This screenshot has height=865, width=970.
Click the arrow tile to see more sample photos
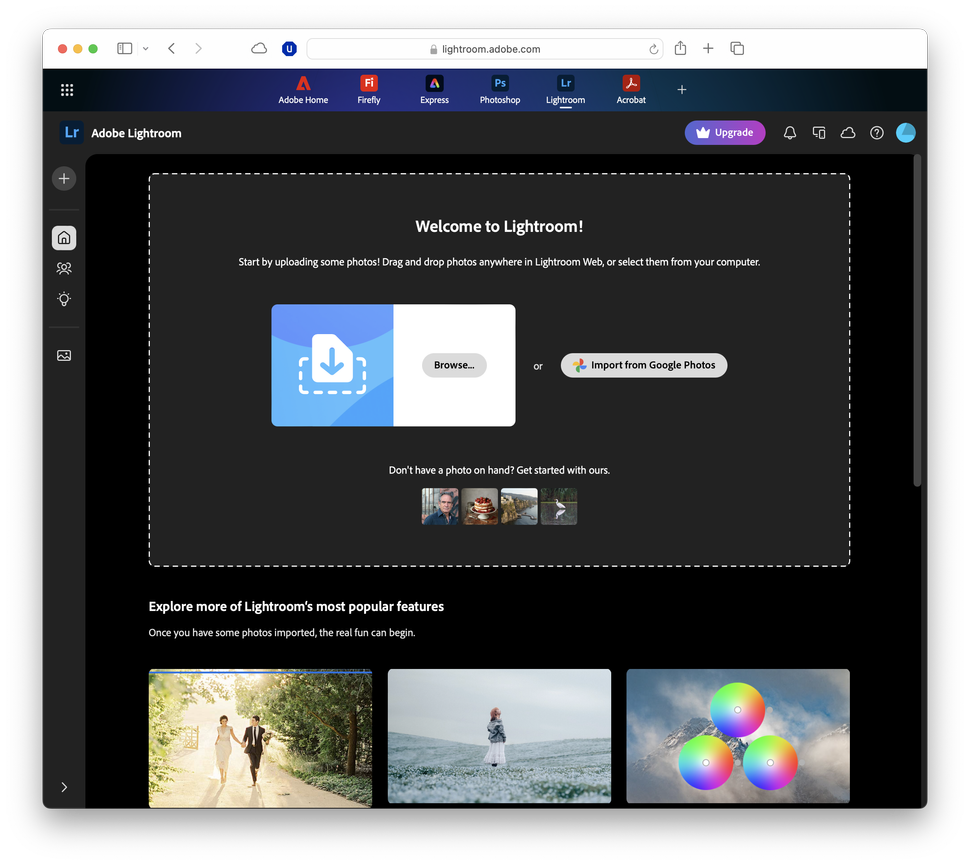pos(558,506)
